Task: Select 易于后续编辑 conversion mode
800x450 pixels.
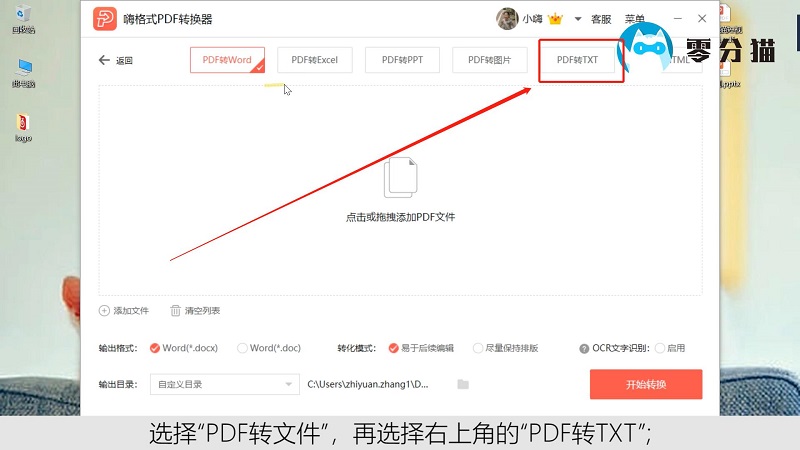Action: pos(421,348)
